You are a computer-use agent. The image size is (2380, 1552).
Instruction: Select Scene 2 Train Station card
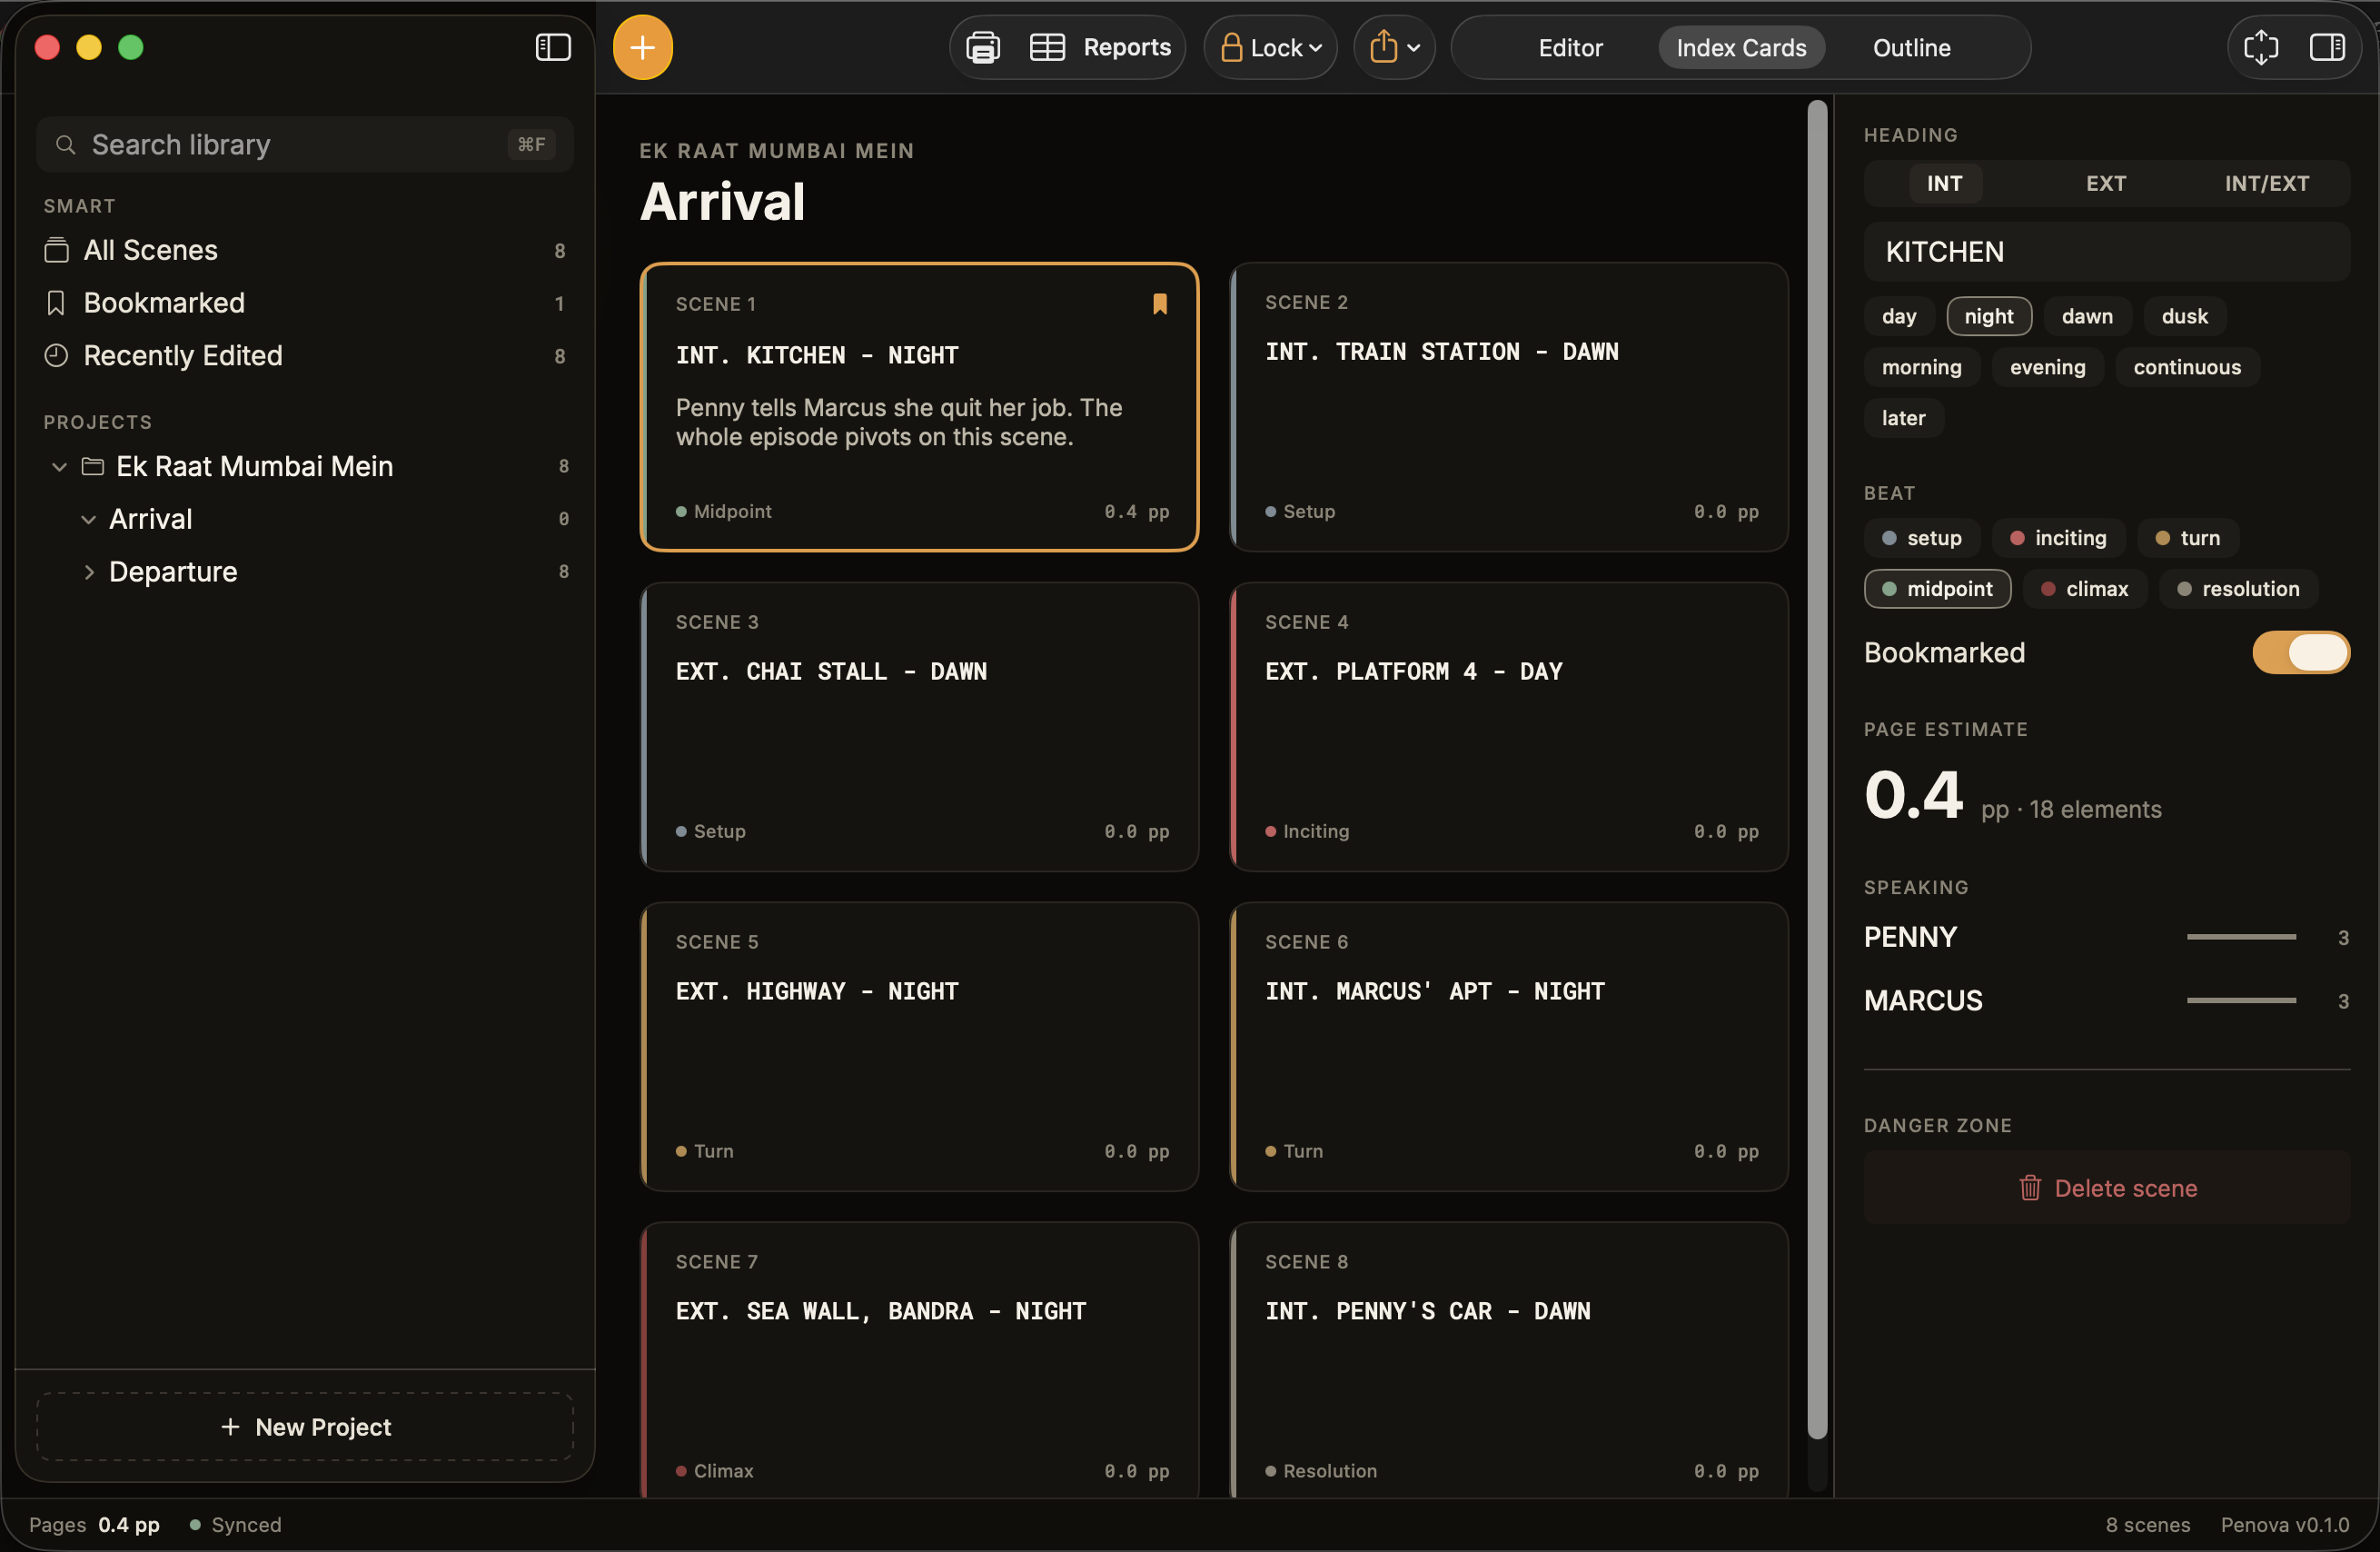pyautogui.click(x=1508, y=407)
